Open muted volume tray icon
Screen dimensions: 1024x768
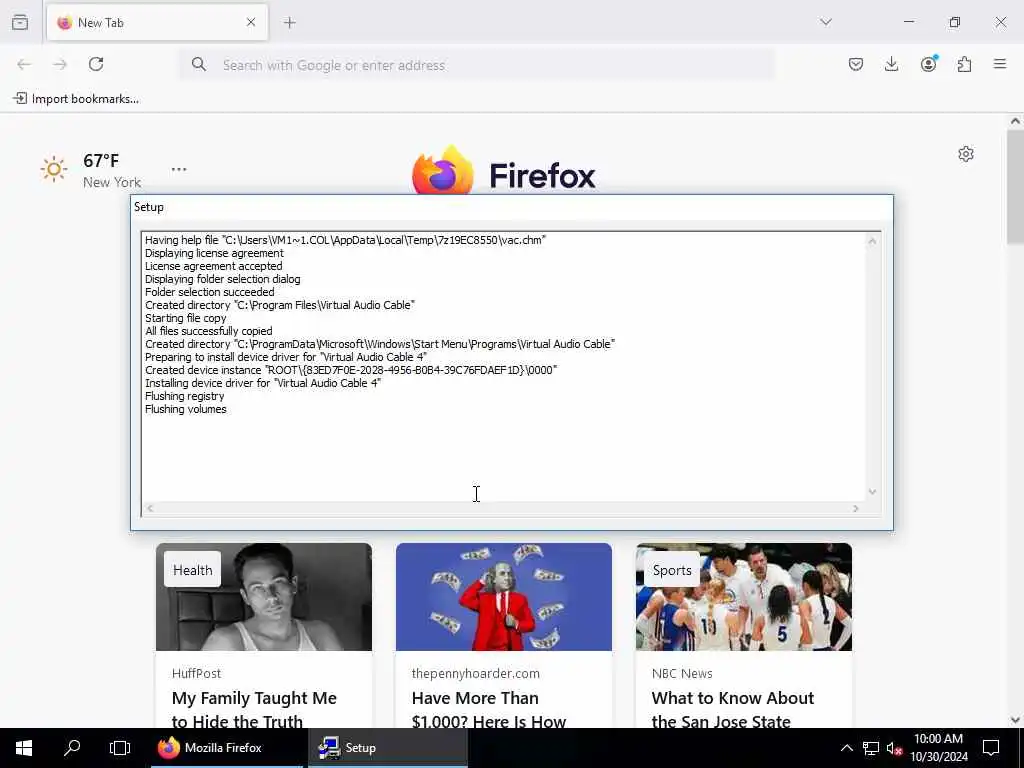(x=894, y=748)
